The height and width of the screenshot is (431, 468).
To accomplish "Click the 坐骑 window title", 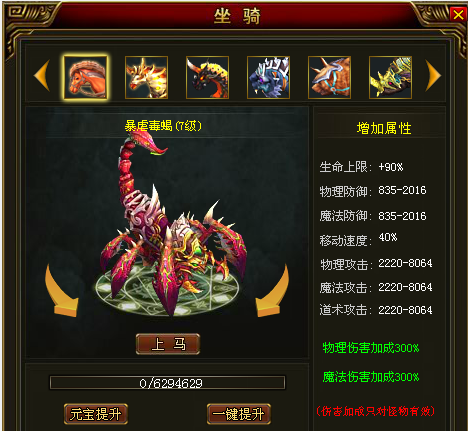I will point(237,16).
